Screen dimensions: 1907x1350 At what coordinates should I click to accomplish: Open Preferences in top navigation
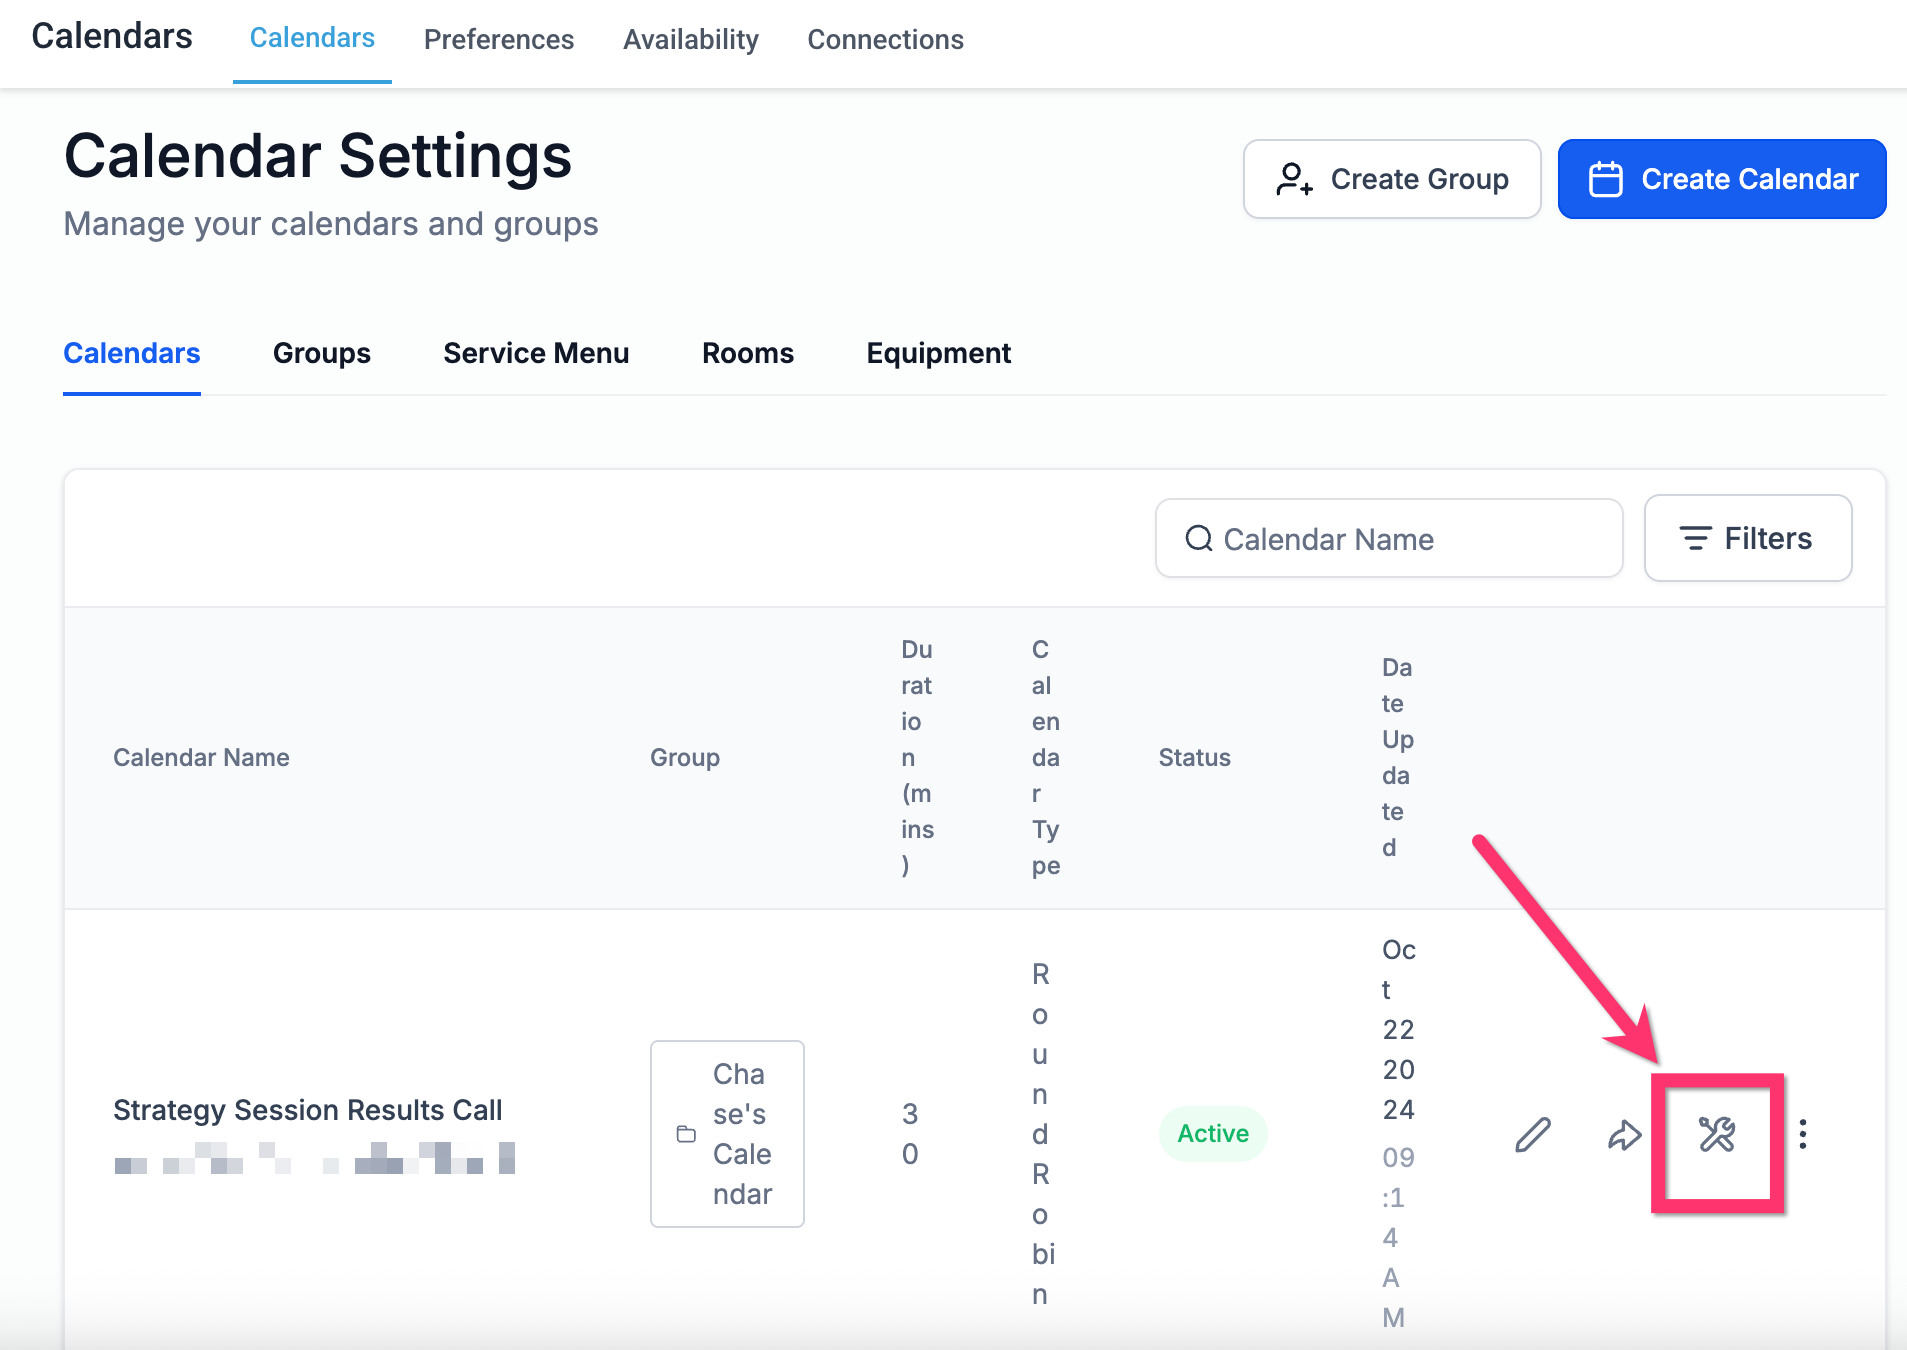(499, 39)
